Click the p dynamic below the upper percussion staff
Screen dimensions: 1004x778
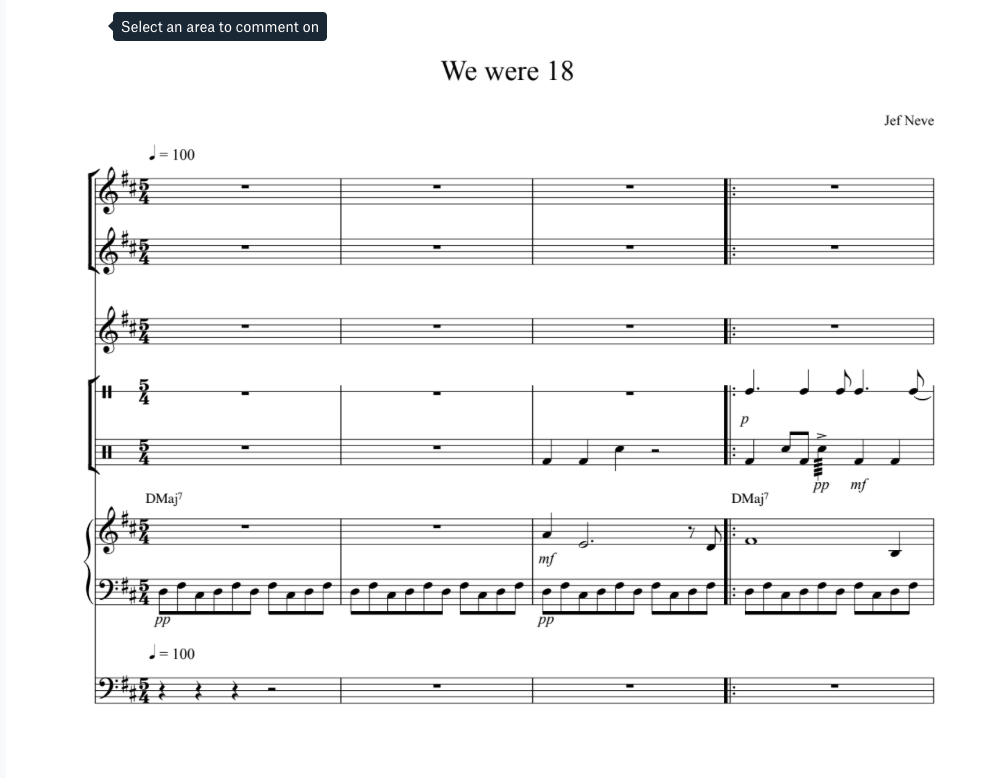(744, 420)
